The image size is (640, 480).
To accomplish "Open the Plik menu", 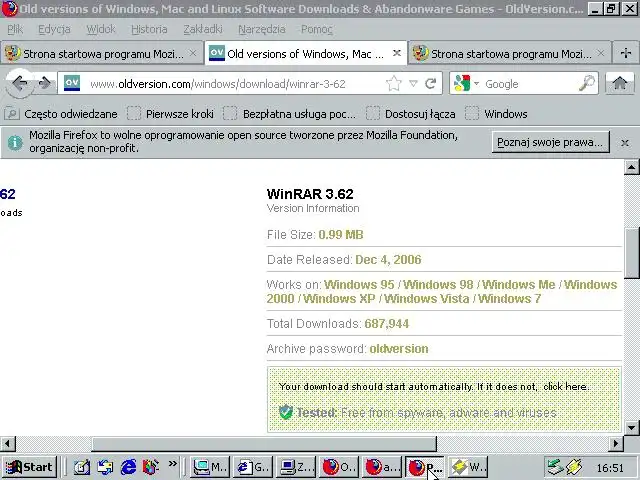I will [15, 29].
